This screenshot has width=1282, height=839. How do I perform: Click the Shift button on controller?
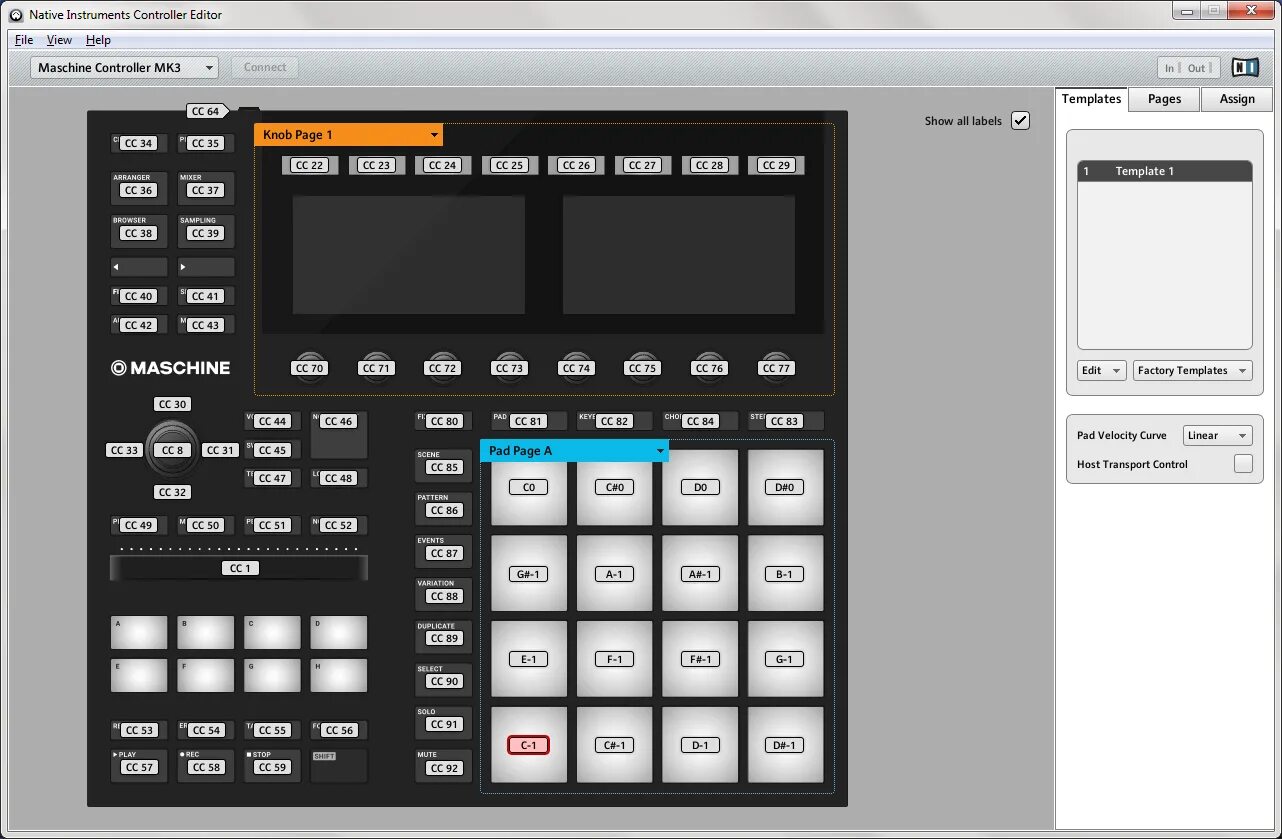click(x=339, y=765)
